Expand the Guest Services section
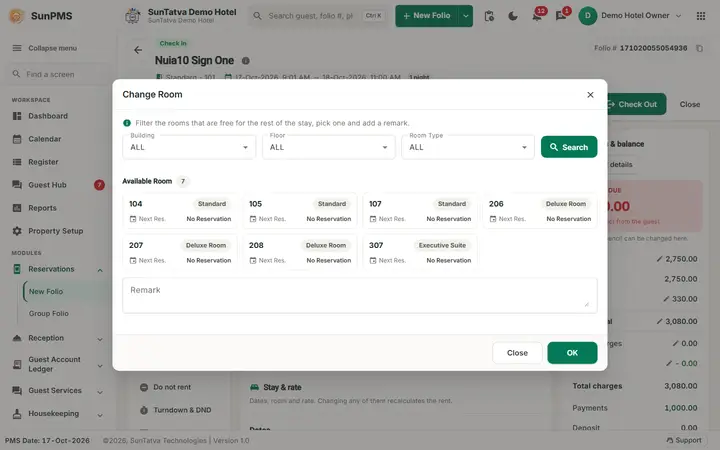Image resolution: width=720 pixels, height=450 pixels. tap(100, 392)
